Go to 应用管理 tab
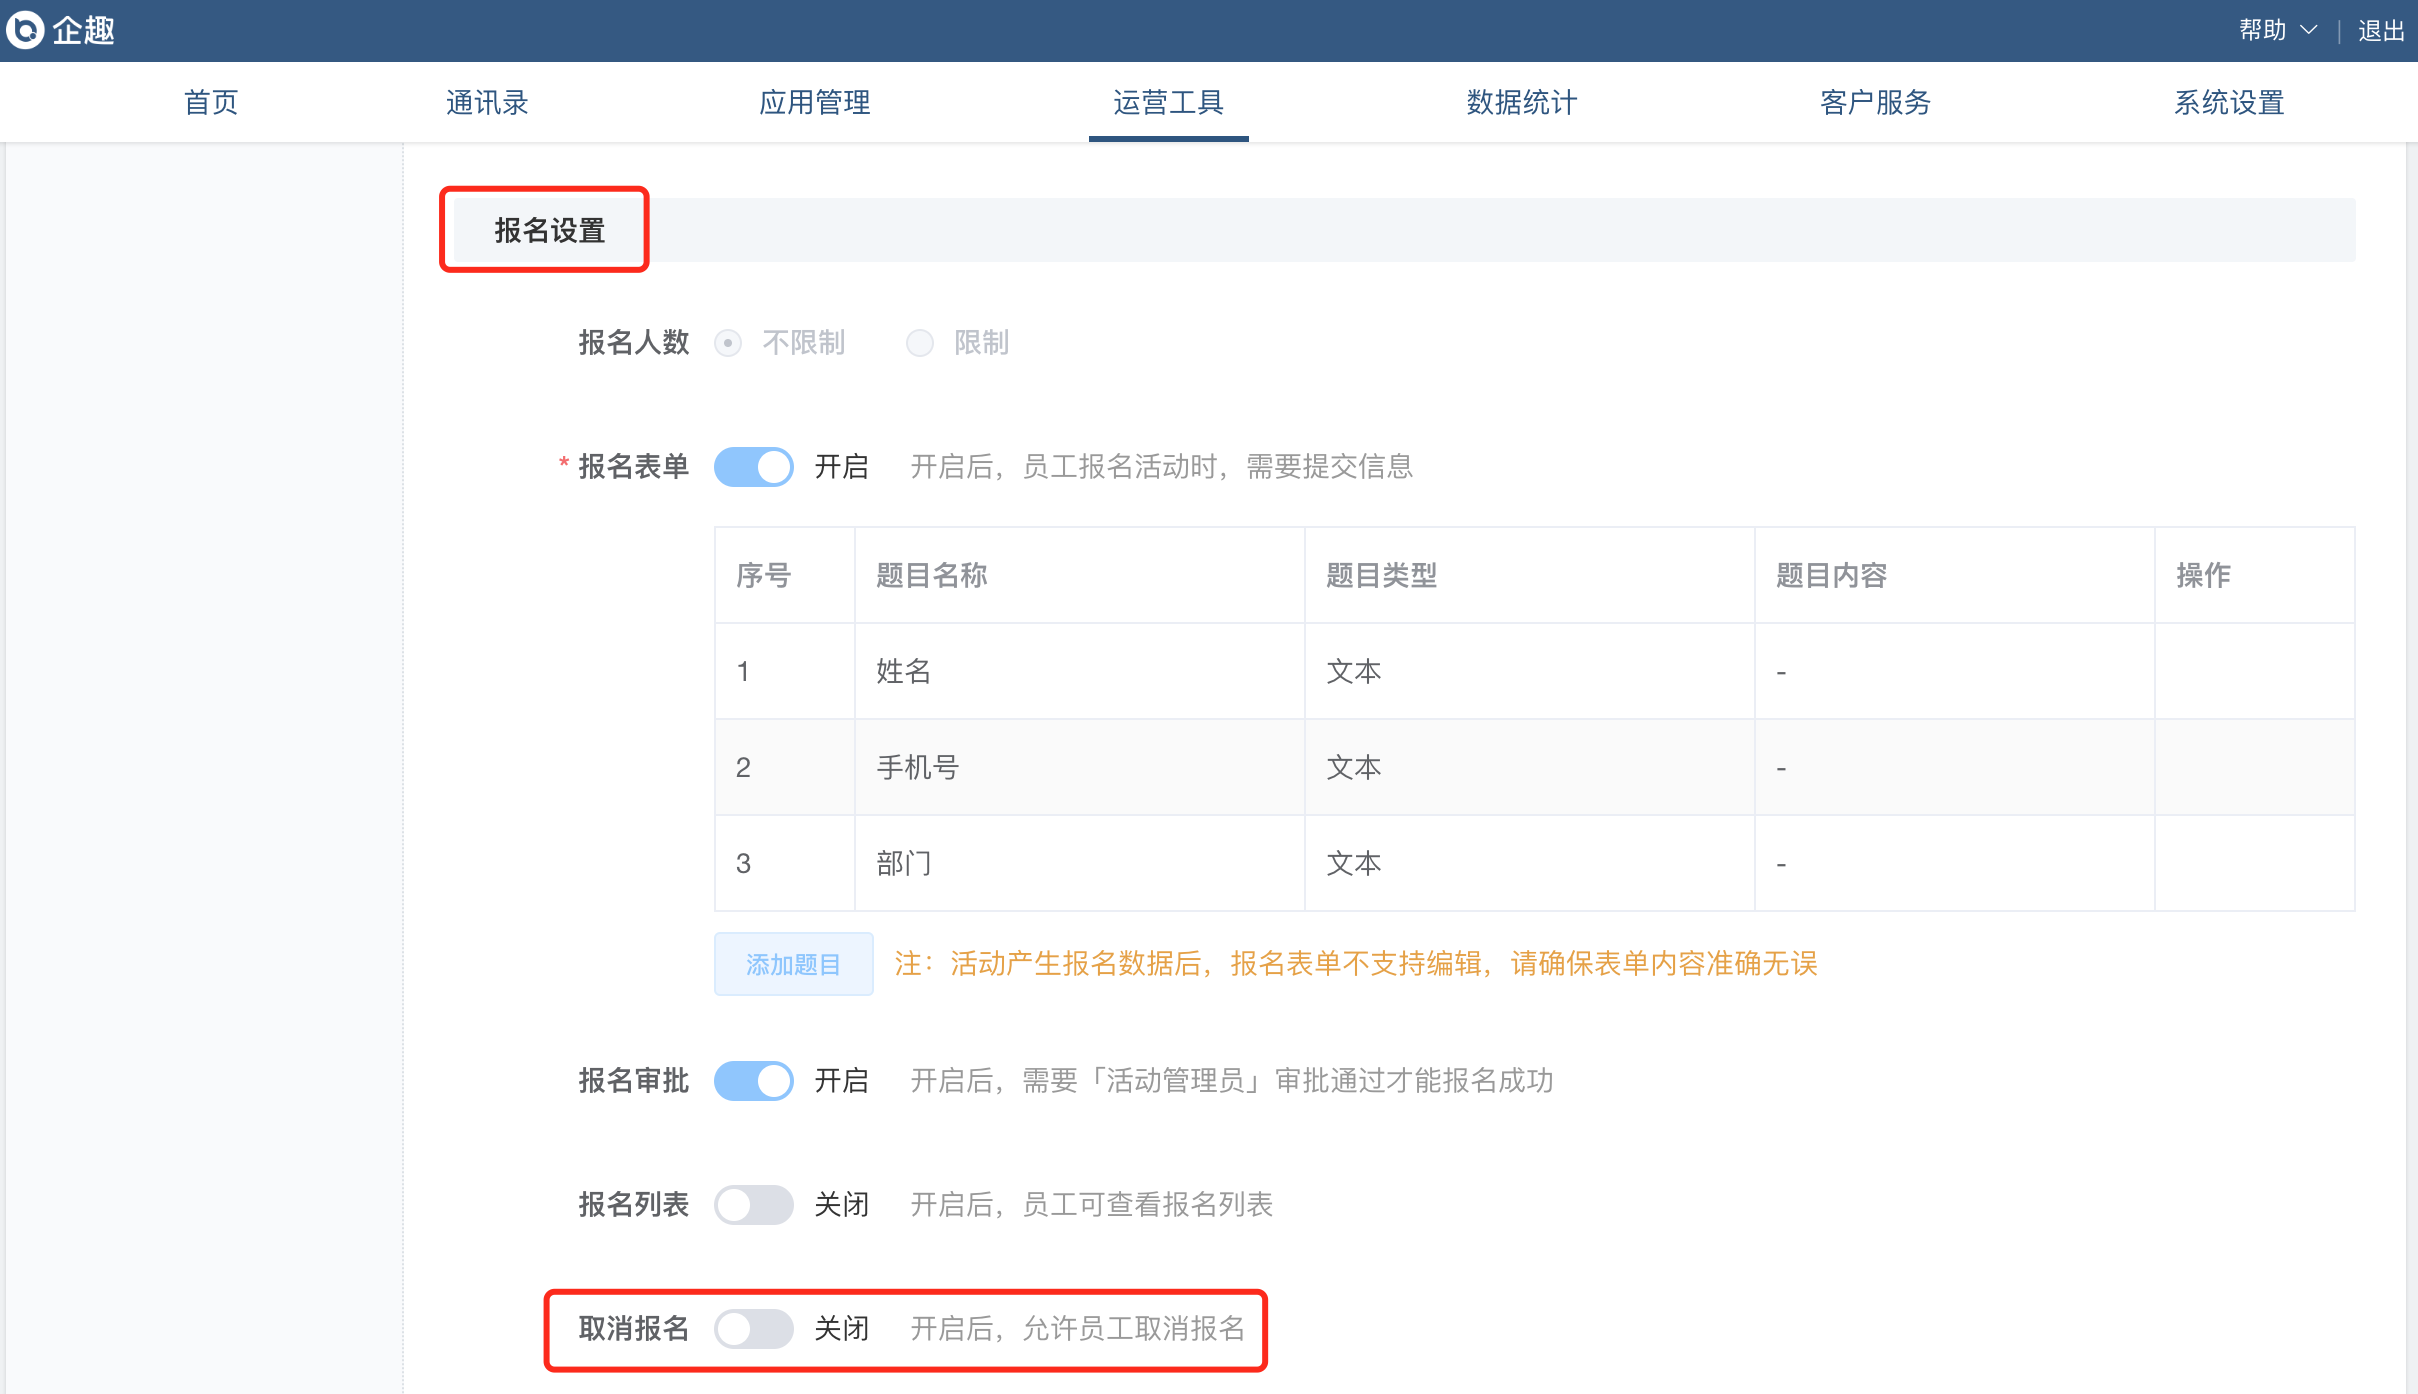This screenshot has width=2418, height=1394. pyautogui.click(x=815, y=102)
